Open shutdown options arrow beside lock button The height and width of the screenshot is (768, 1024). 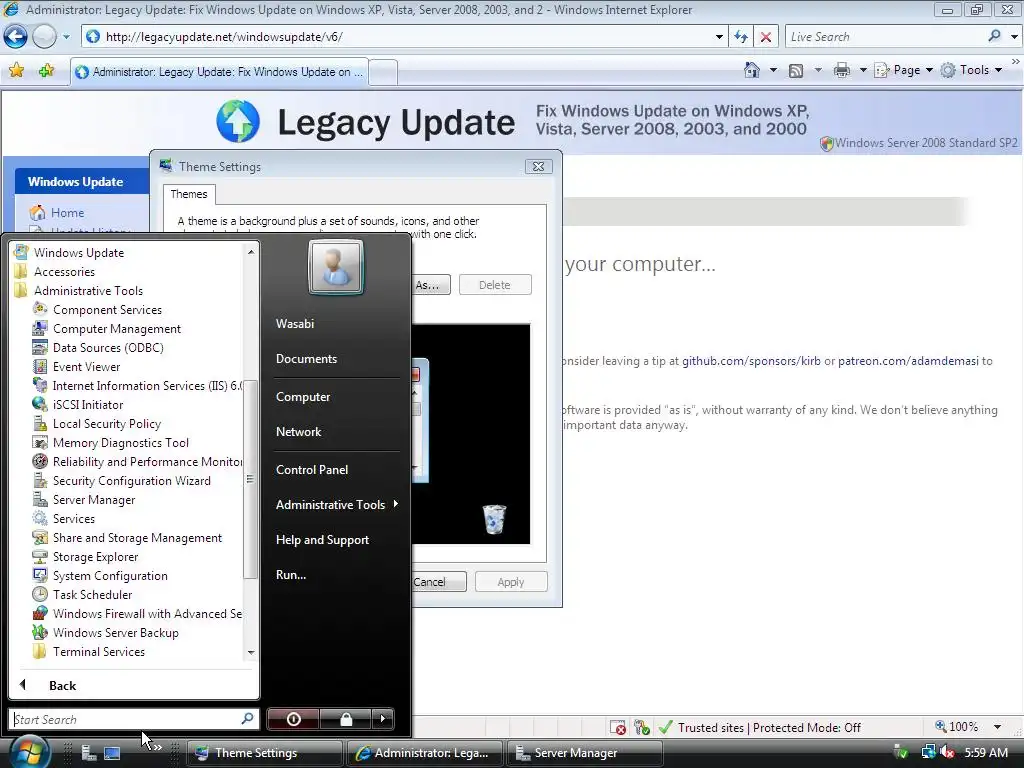383,719
